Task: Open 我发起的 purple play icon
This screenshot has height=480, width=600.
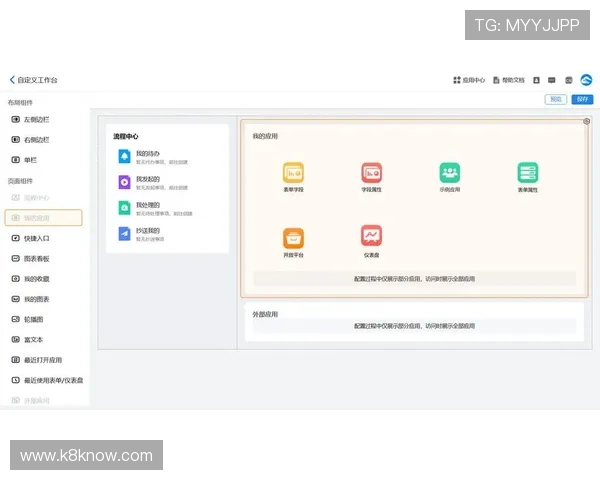Action: coord(124,182)
